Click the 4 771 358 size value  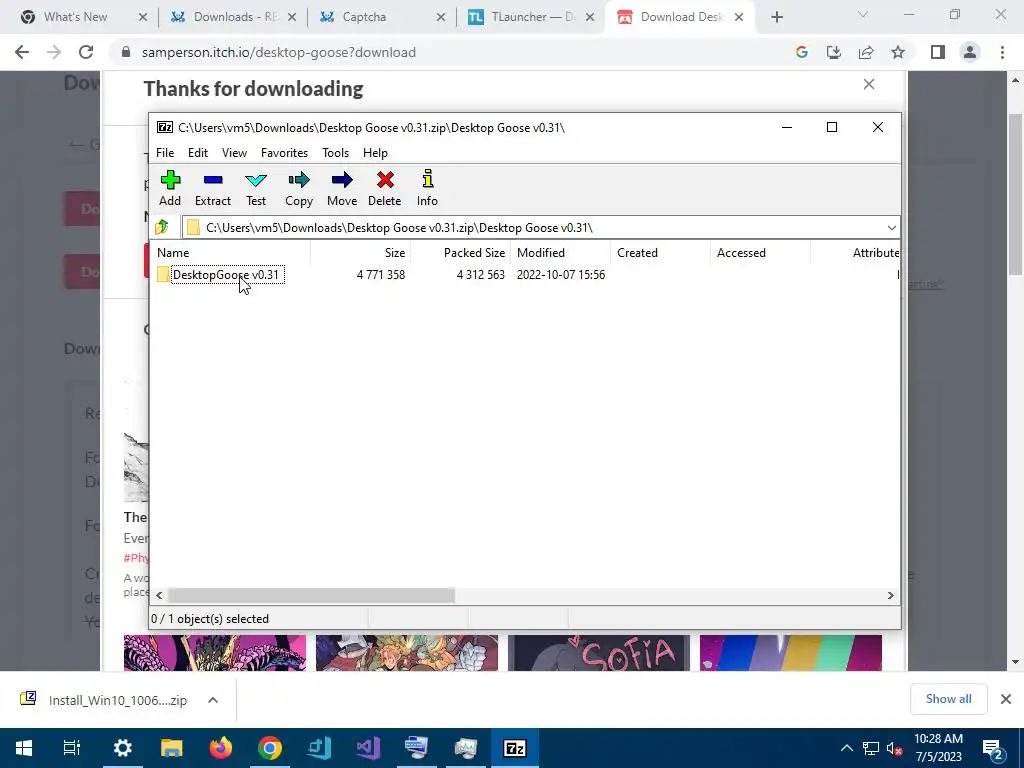[381, 275]
